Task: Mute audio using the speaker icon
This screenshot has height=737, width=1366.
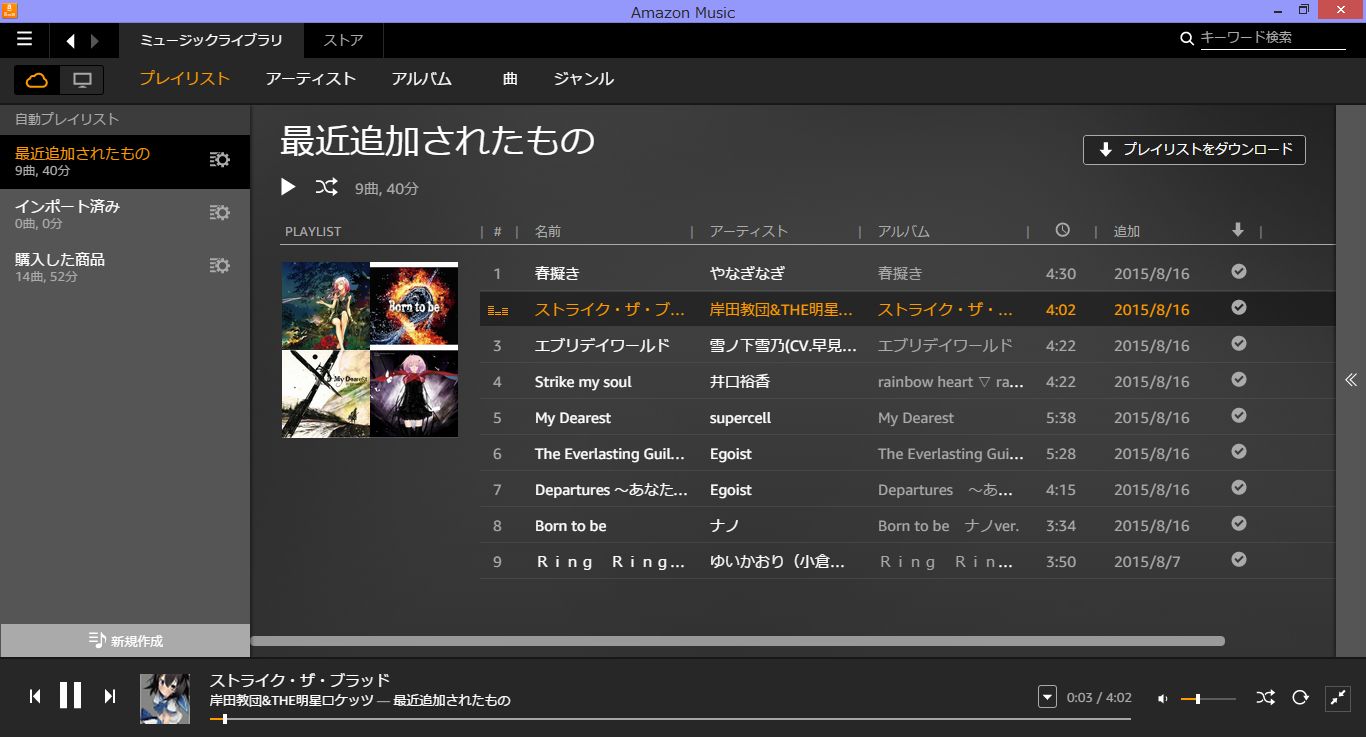Action: pyautogui.click(x=1162, y=698)
